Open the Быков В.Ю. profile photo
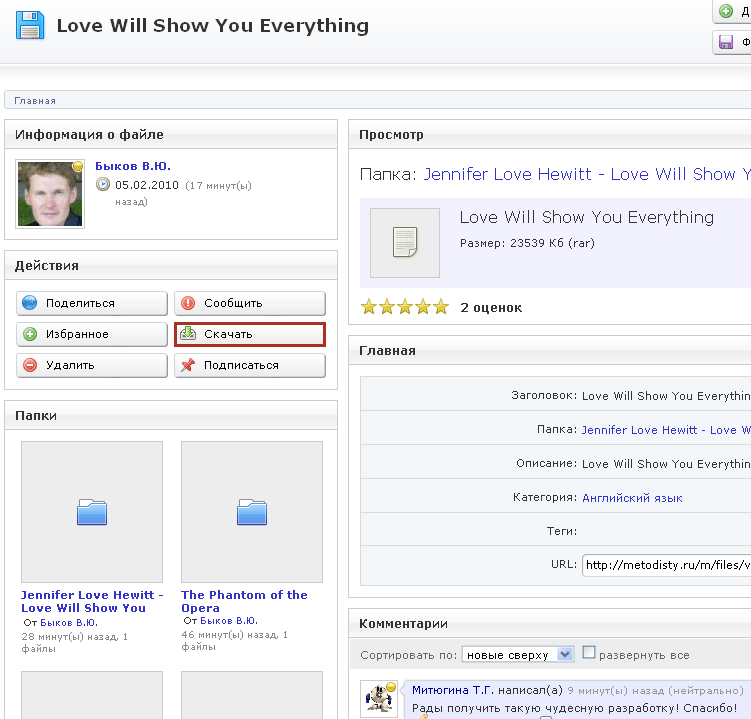751x719 pixels. click(x=50, y=194)
